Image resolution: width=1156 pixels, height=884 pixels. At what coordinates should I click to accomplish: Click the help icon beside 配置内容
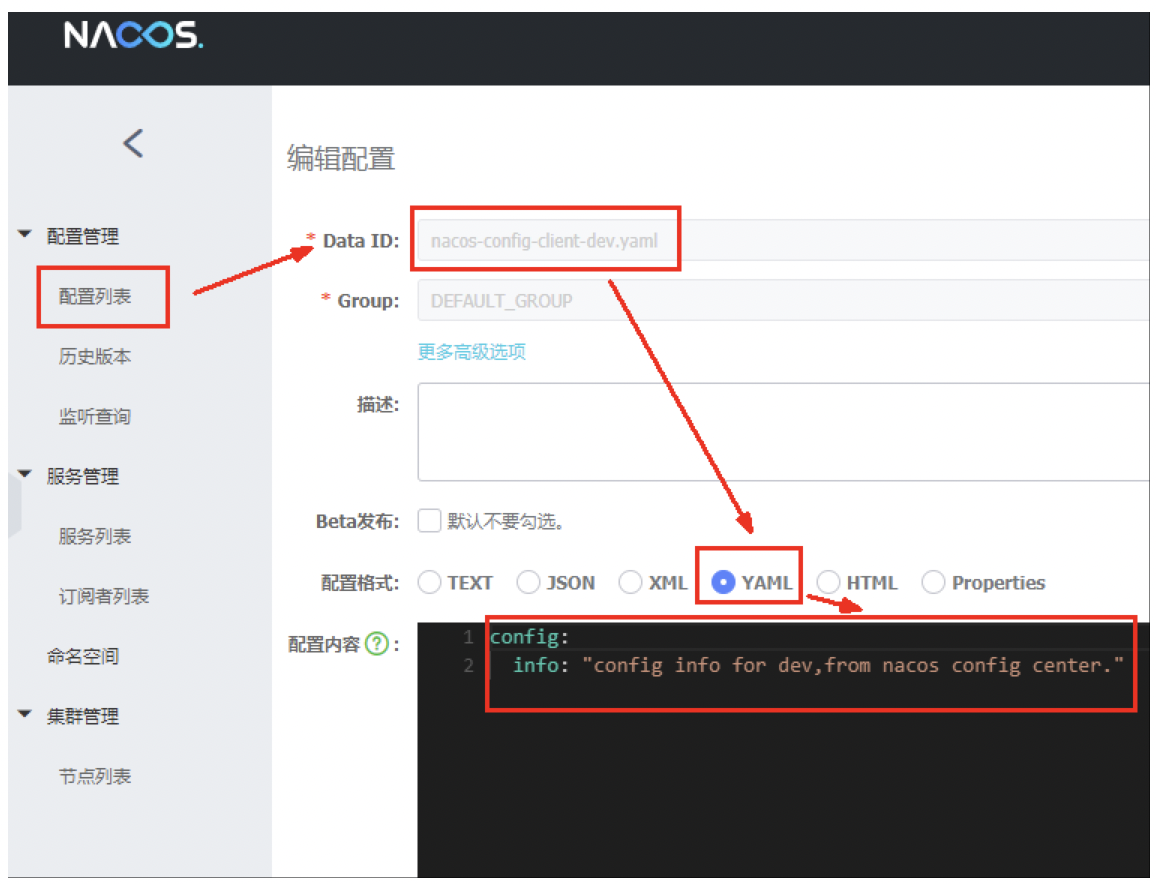coord(376,645)
